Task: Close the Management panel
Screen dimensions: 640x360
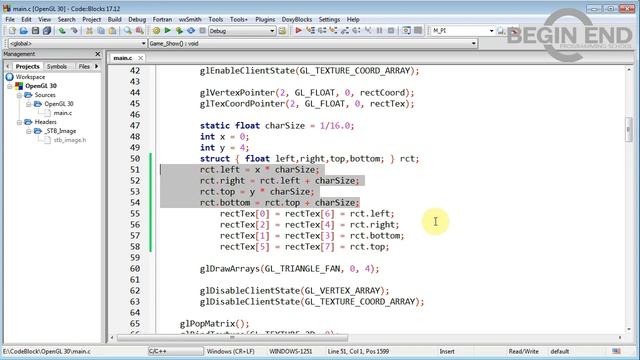Action: click(98, 54)
